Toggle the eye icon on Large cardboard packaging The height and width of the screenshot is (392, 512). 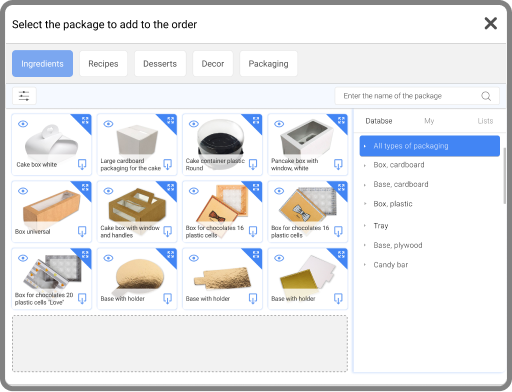108,124
